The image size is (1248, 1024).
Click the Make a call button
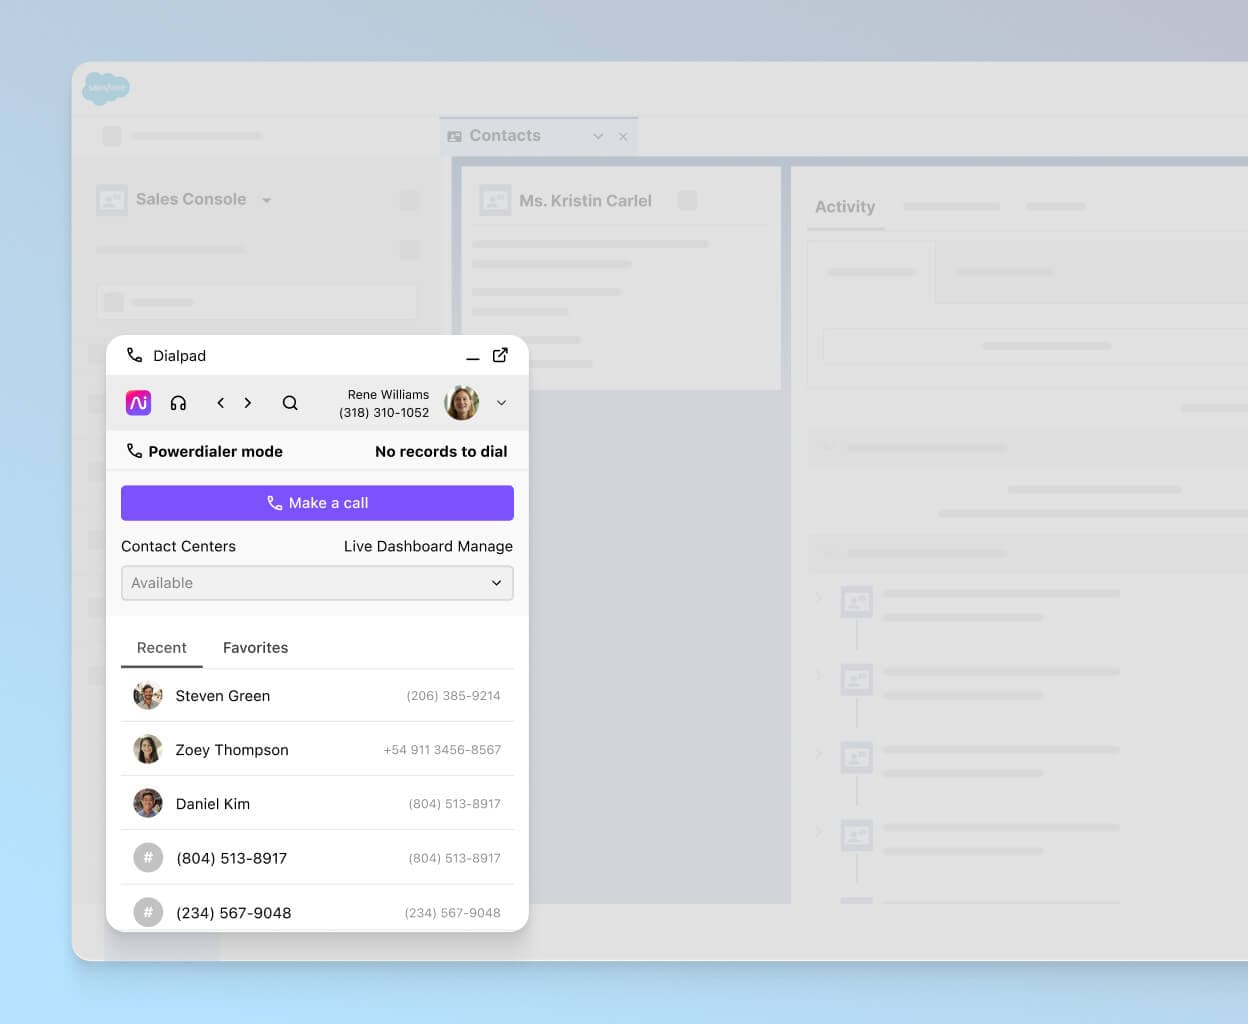(317, 502)
